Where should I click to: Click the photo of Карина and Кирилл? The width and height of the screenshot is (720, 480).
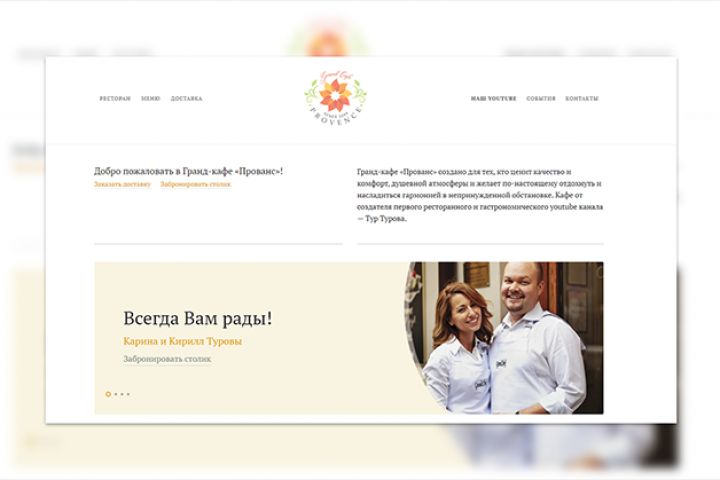click(504, 338)
